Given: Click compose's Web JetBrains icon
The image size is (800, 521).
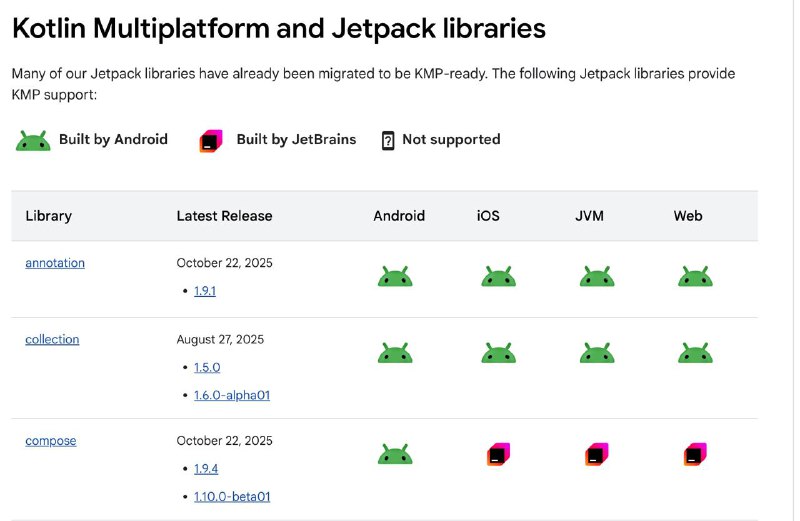Looking at the screenshot, I should click(695, 454).
